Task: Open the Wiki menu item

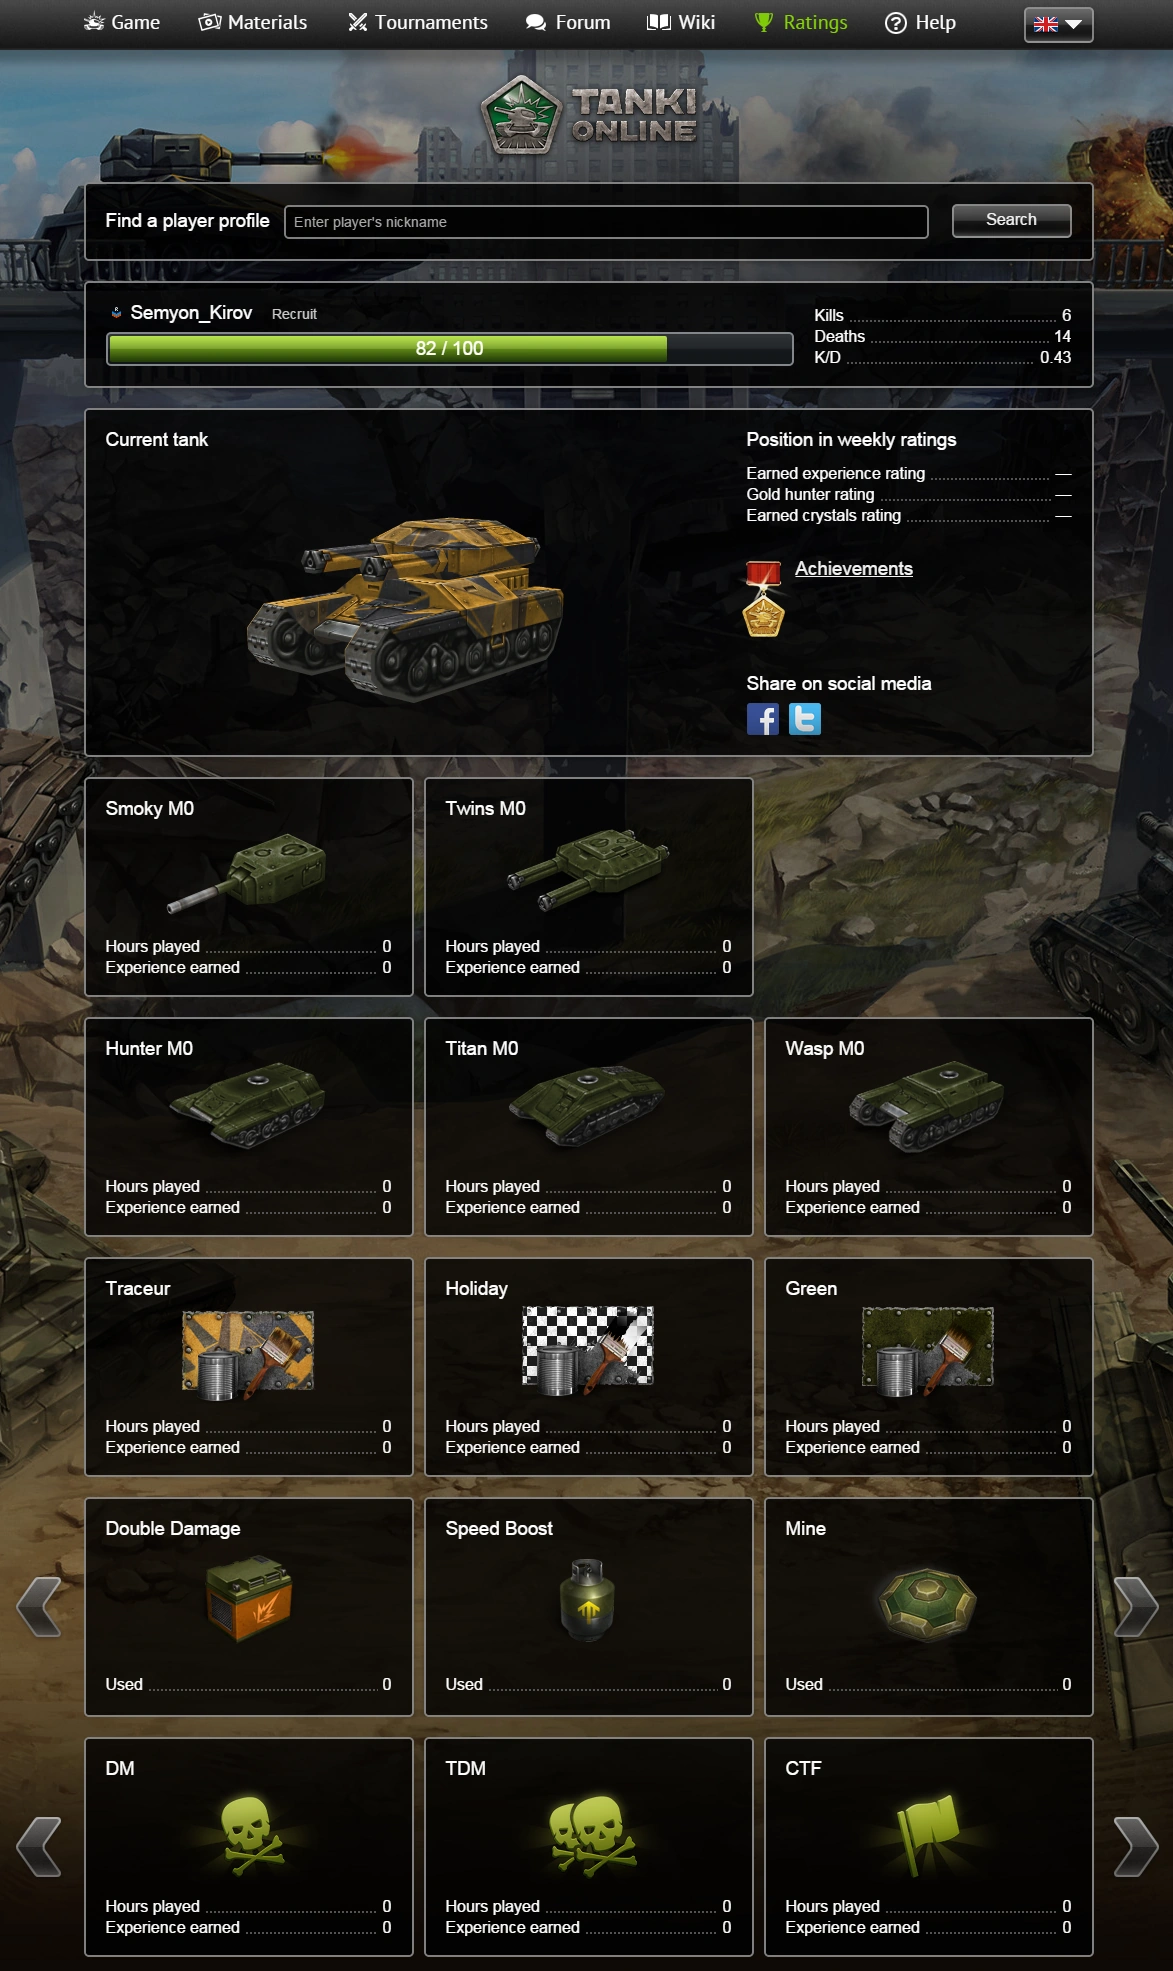Action: (681, 22)
